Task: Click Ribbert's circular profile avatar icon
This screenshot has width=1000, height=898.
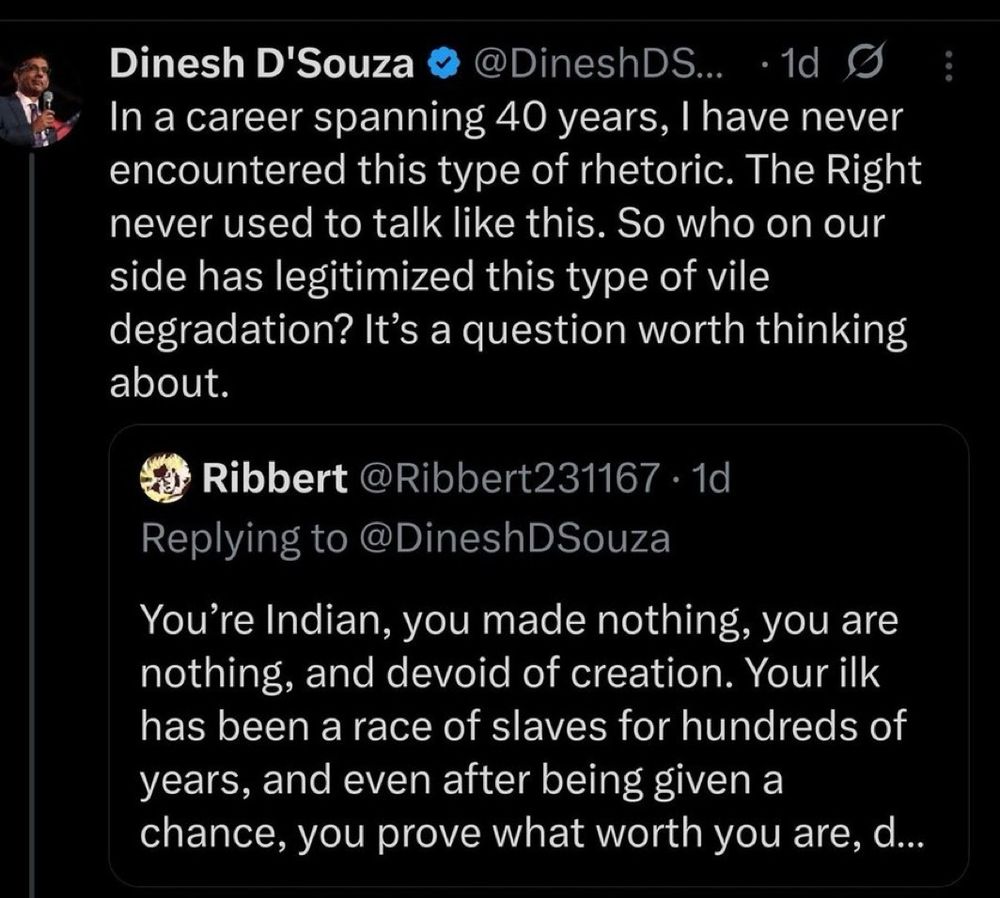Action: coord(165,478)
